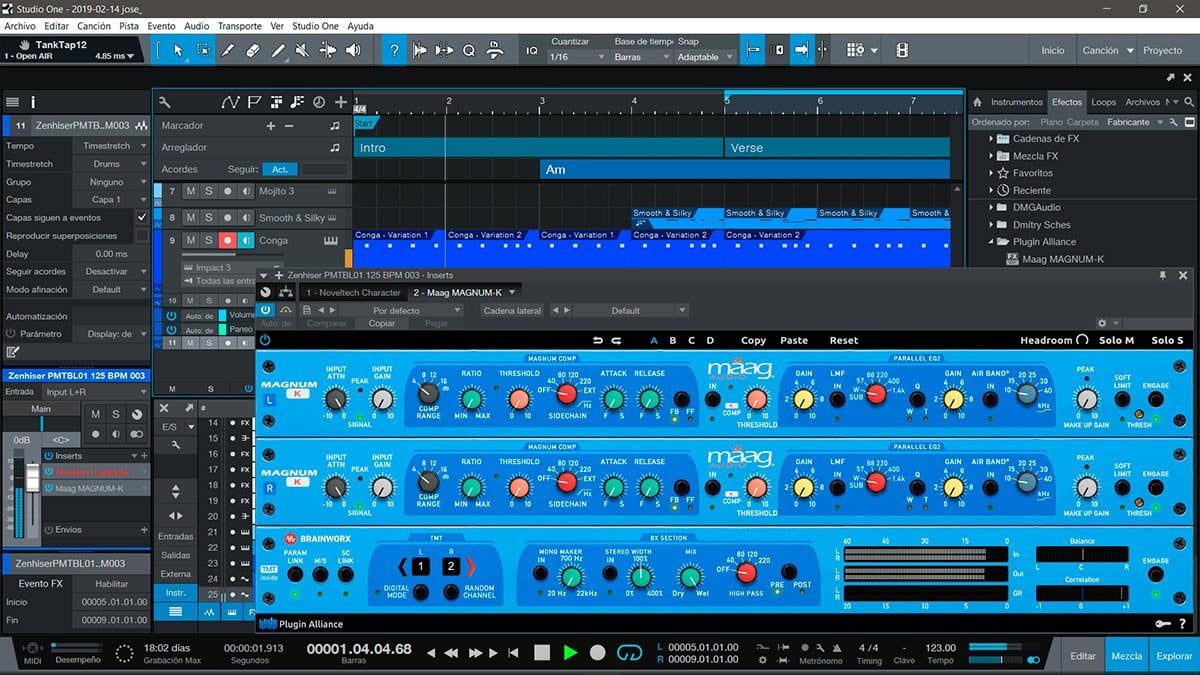The width and height of the screenshot is (1200, 675).
Task: Expand the Cadenas de FX folder
Action: [992, 139]
